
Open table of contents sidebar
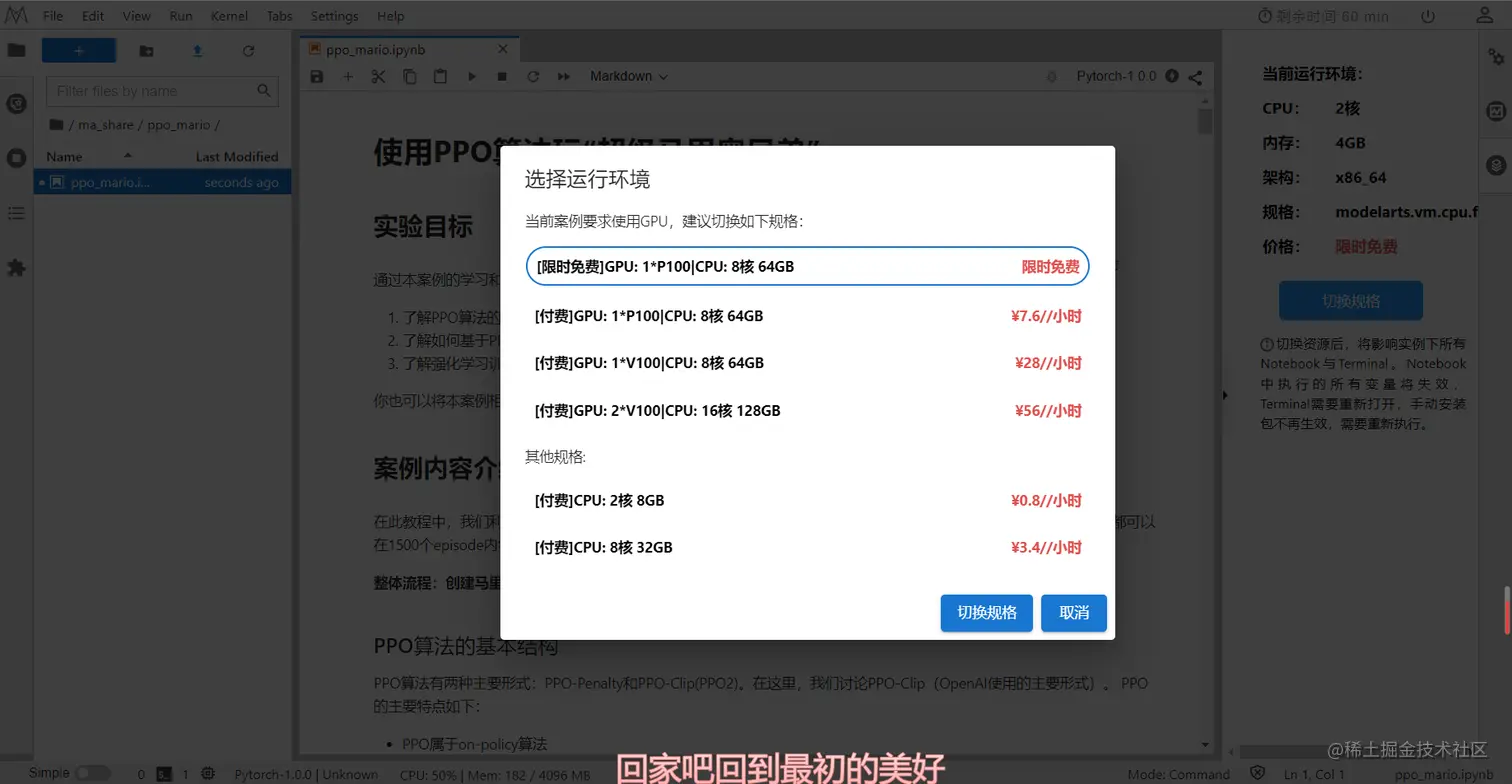[16, 213]
